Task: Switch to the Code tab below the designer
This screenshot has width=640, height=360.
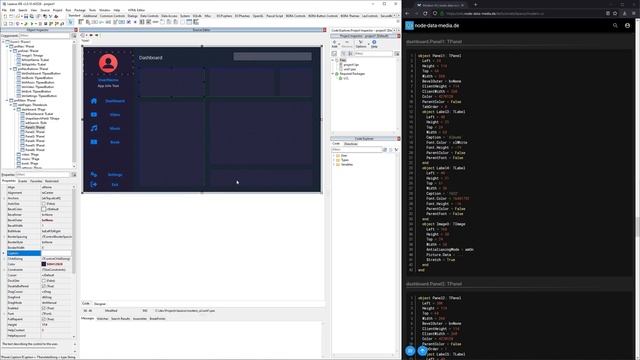Action: (x=86, y=304)
